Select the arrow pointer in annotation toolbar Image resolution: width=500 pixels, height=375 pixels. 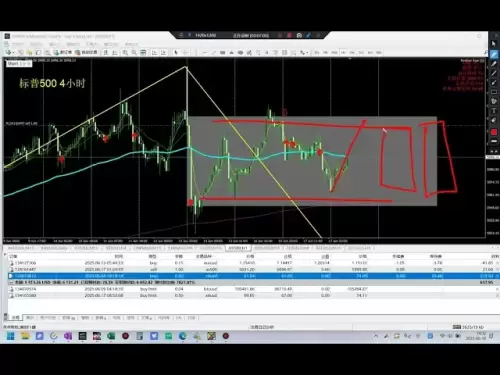point(494,44)
